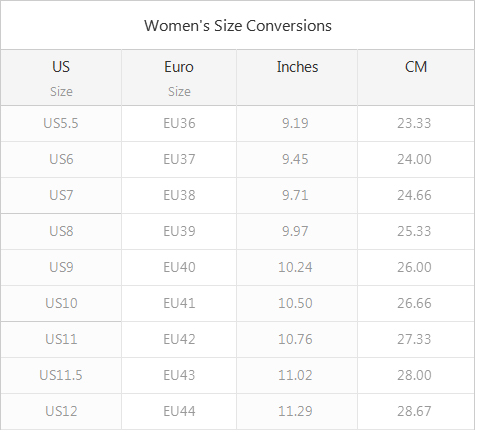Click the Inches column header
The height and width of the screenshot is (432, 477).
point(297,78)
